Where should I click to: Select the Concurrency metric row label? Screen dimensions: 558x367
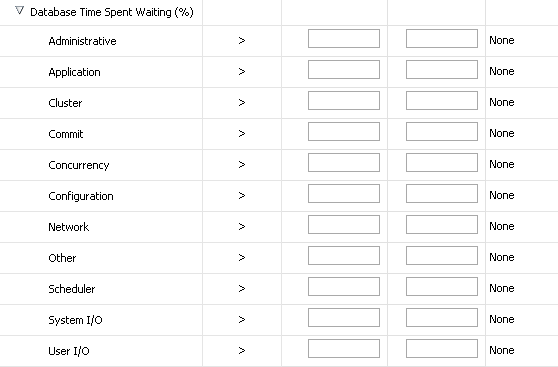click(79, 165)
